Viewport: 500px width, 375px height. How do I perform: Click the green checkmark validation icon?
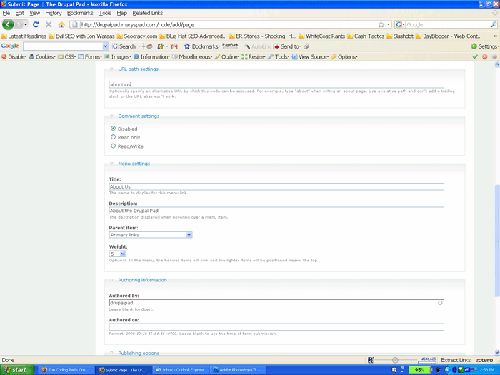475,57
